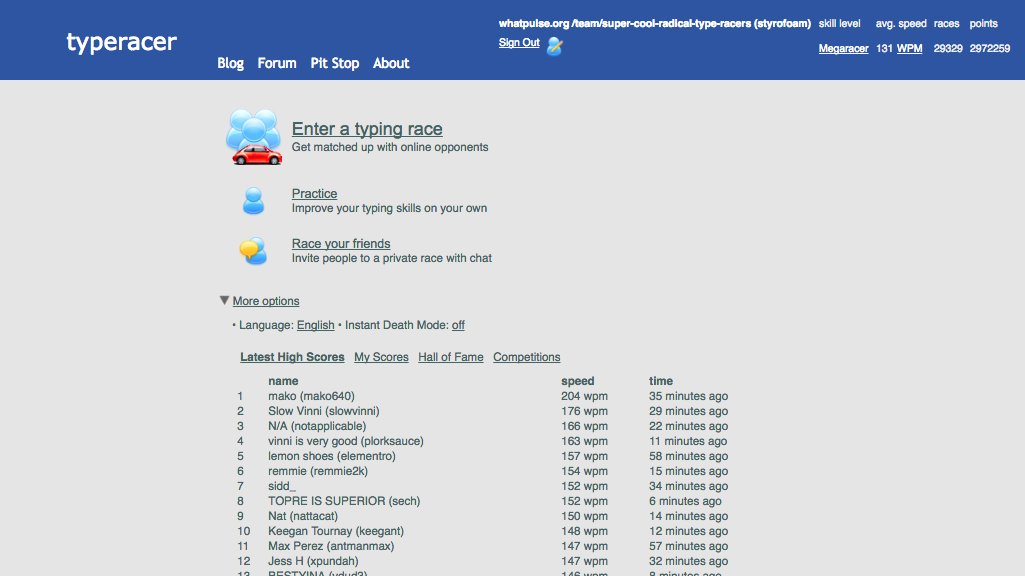Open the Pit Stop page

pyautogui.click(x=334, y=63)
